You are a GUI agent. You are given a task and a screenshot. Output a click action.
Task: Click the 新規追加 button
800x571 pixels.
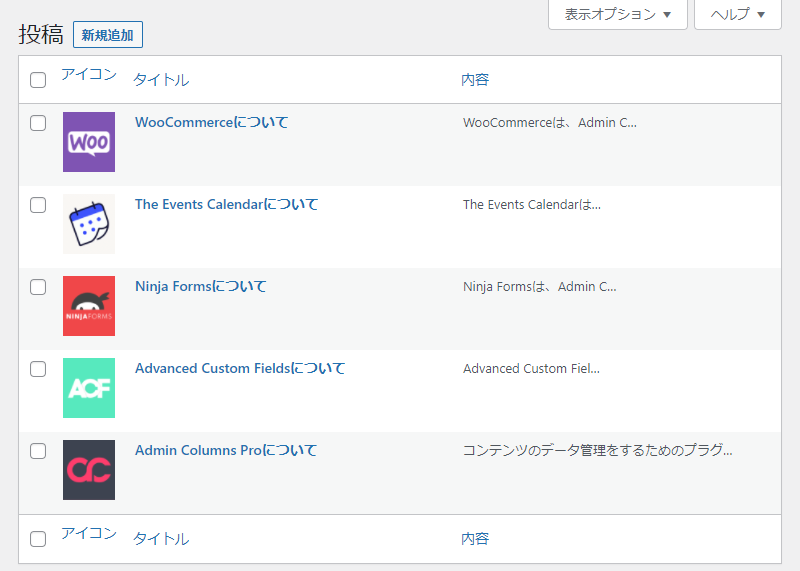pyautogui.click(x=108, y=35)
